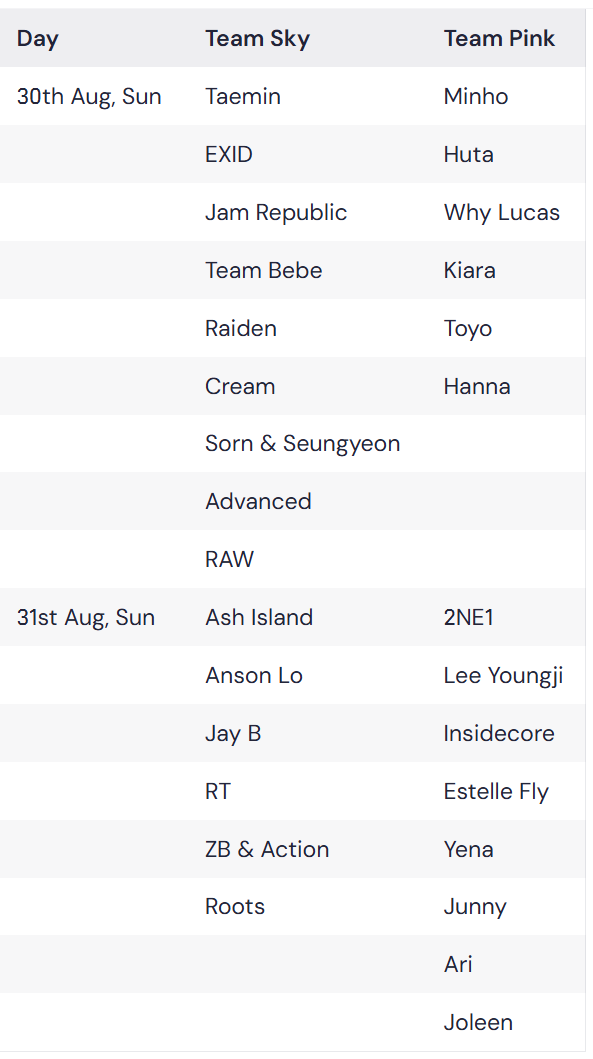This screenshot has height=1059, width=593.
Task: Click the Day column header
Action: [38, 38]
